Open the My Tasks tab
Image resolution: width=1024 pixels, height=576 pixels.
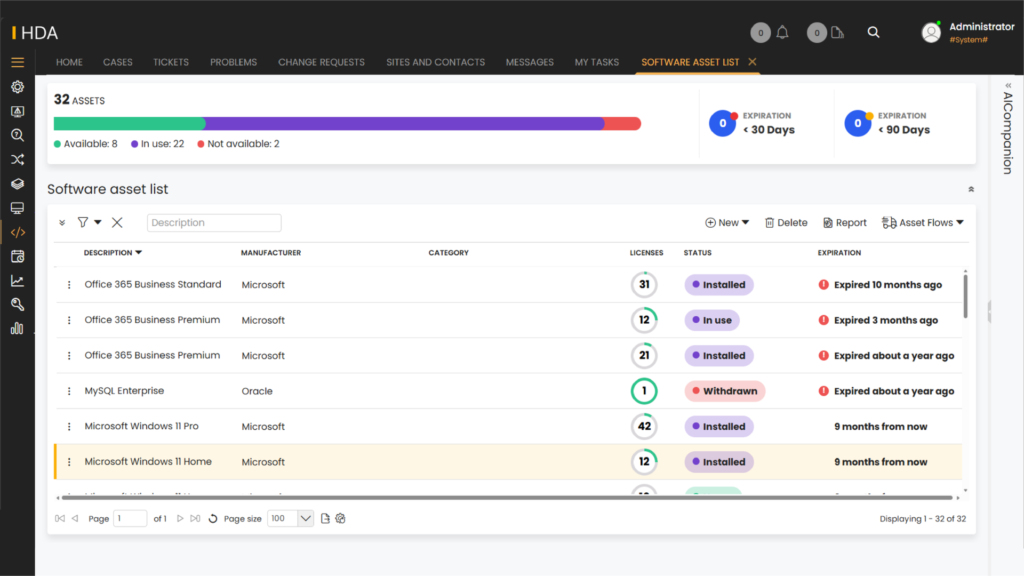click(x=597, y=62)
